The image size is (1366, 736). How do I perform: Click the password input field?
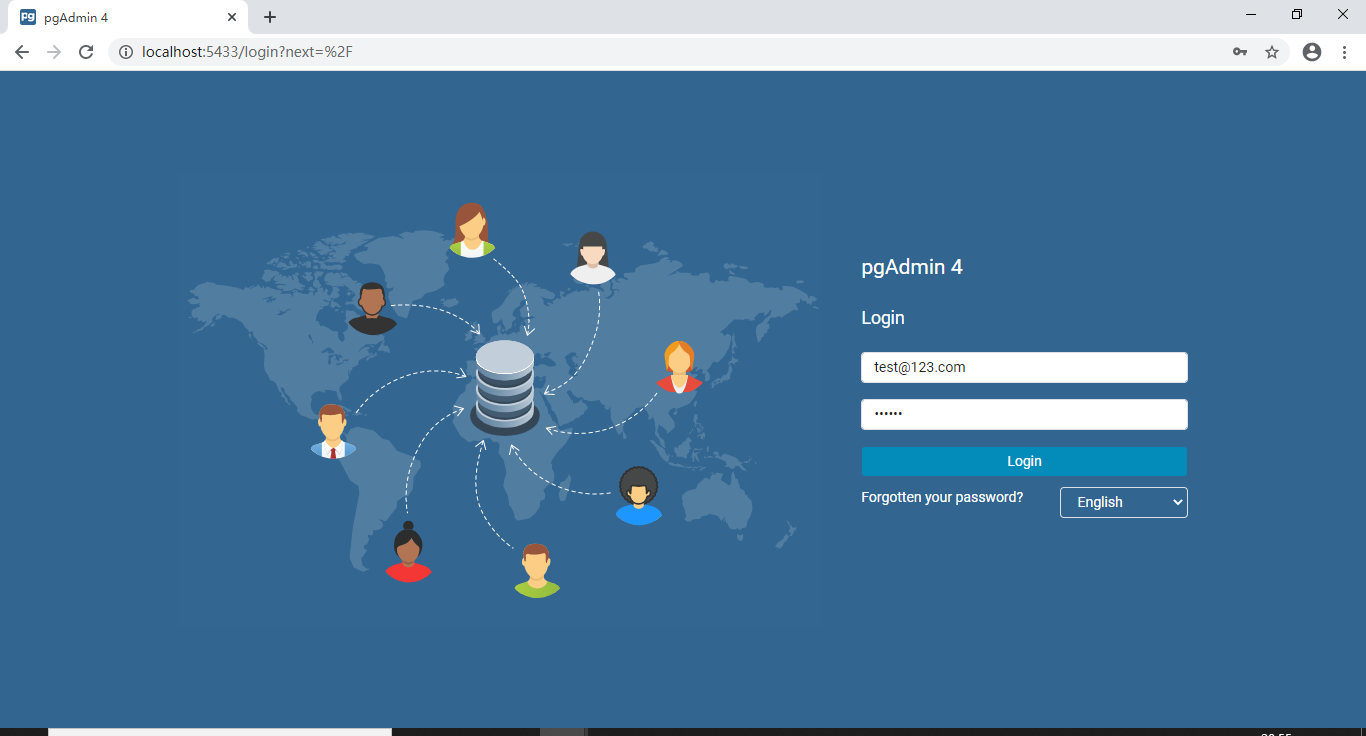[x=1024, y=414]
